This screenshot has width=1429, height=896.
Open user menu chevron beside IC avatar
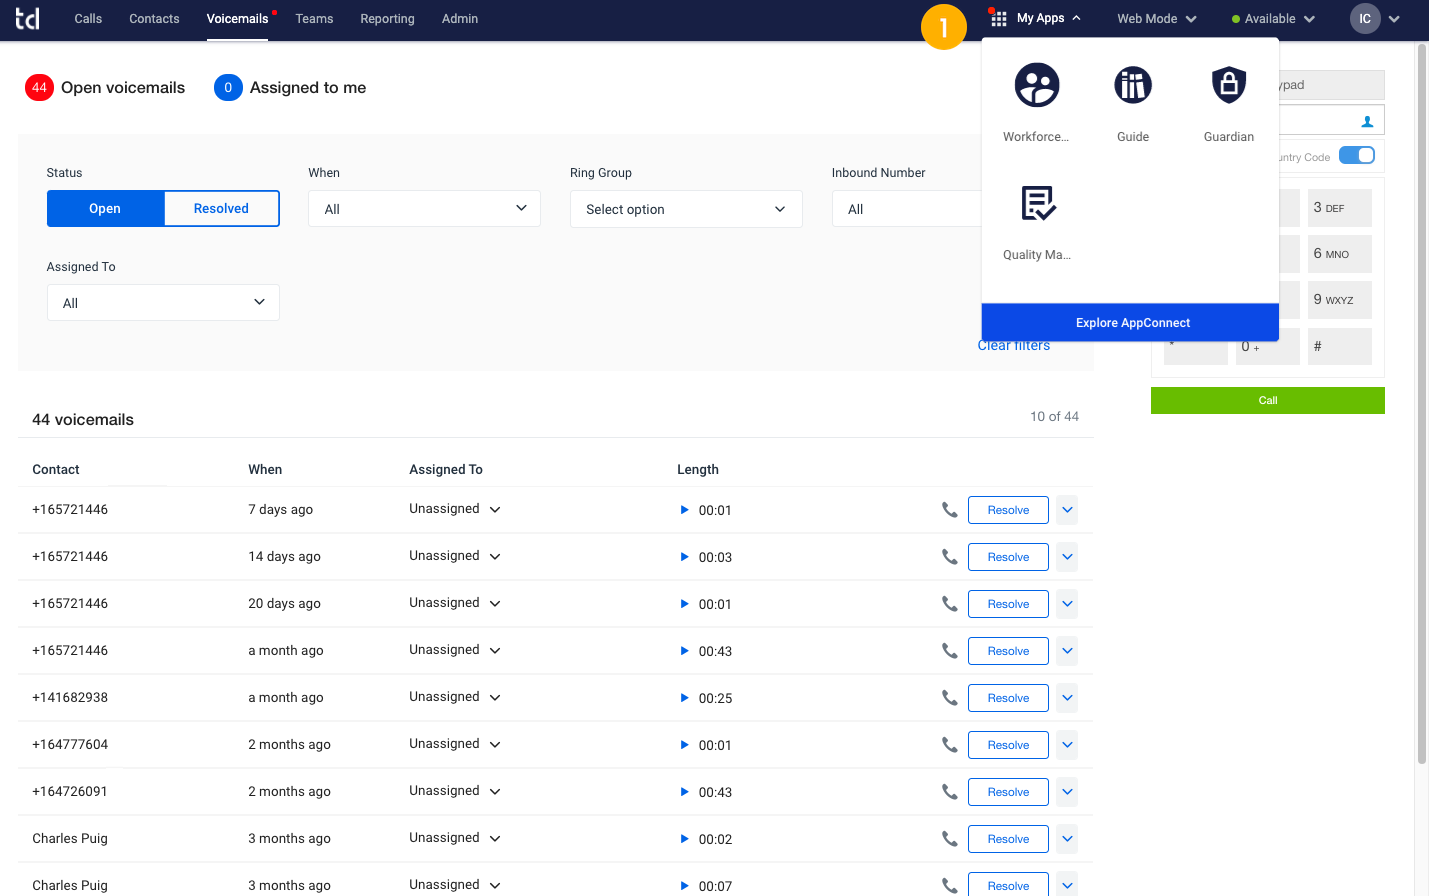pyautogui.click(x=1394, y=18)
